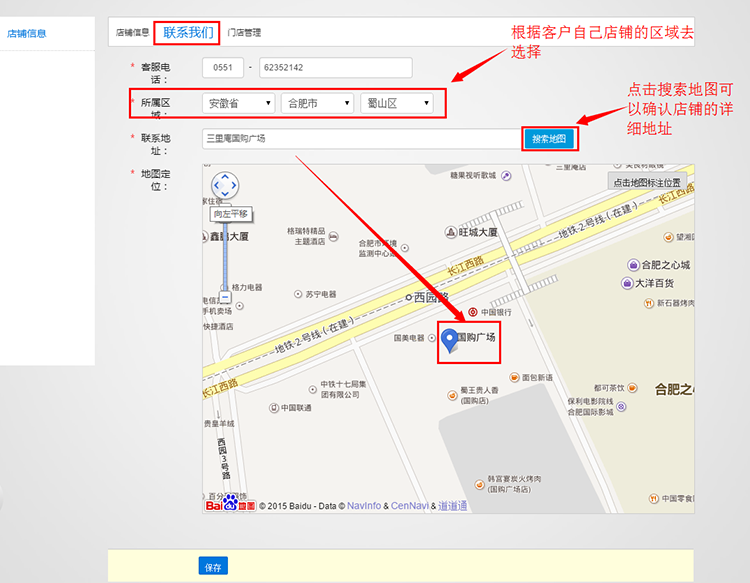Click the 合肥之心城 shopping icon on map
This screenshot has height=583, width=750.
point(633,265)
